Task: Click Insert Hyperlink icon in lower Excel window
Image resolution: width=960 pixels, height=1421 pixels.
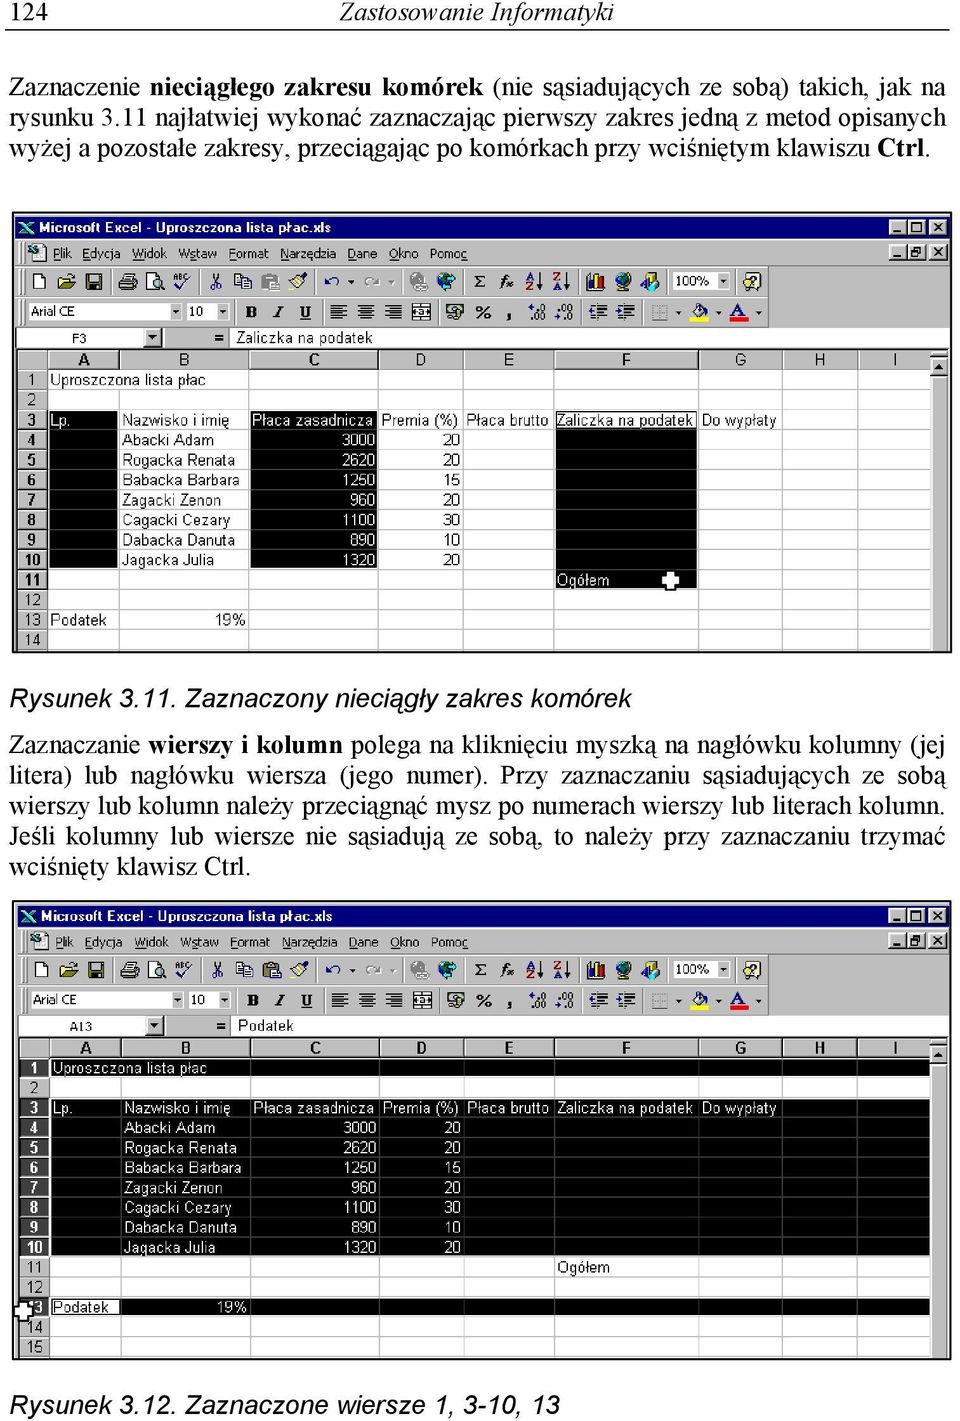Action: pyautogui.click(x=420, y=969)
